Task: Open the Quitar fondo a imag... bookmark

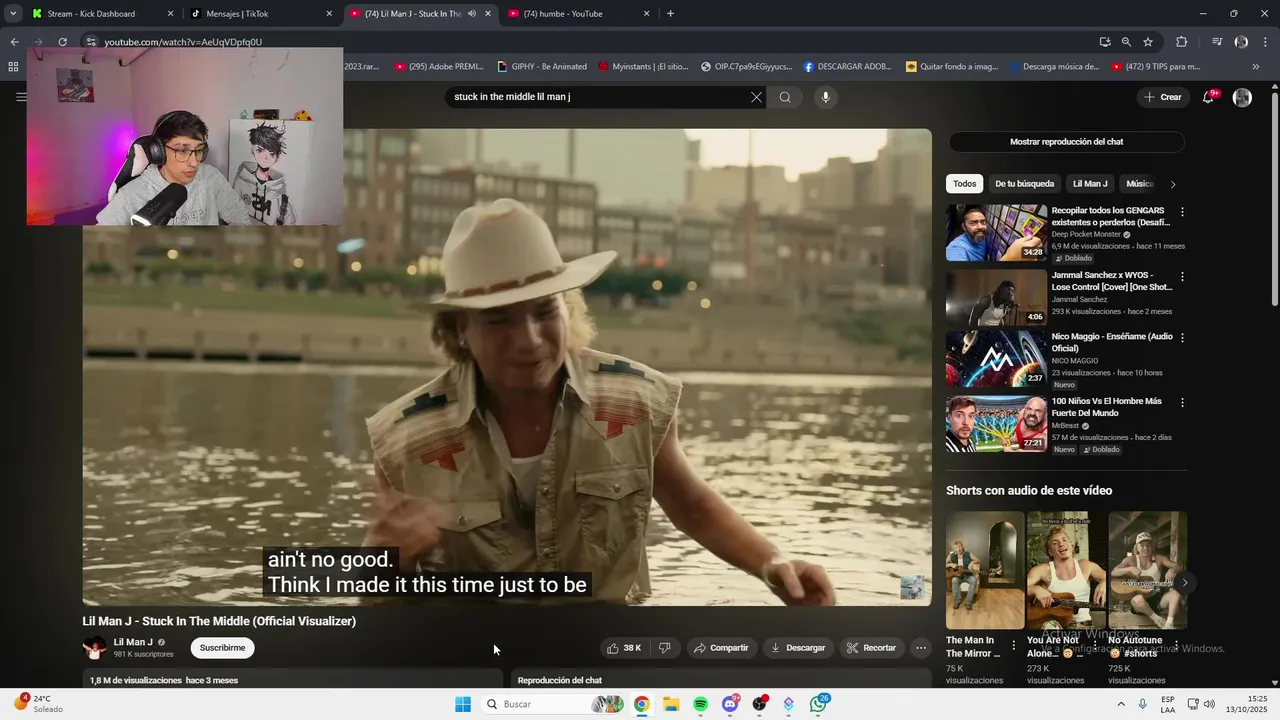Action: [951, 67]
